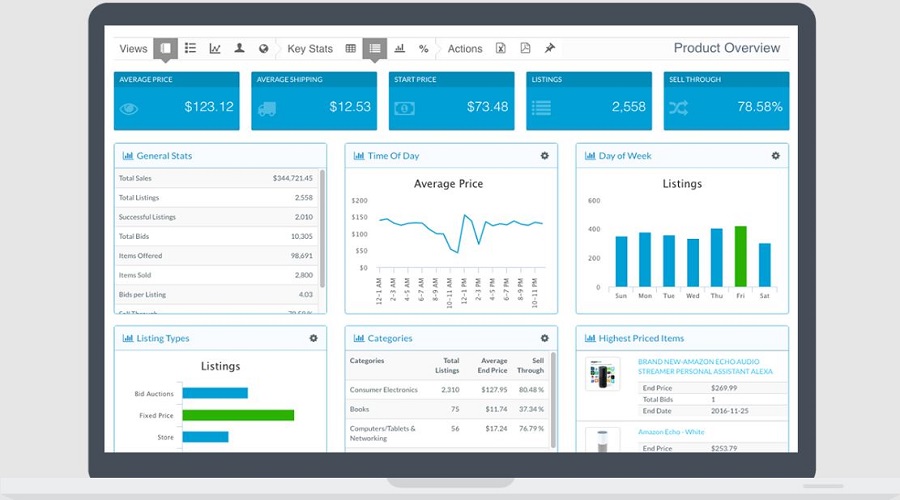The image size is (900, 500).
Task: Open Day of Week panel settings gear
Action: (775, 156)
